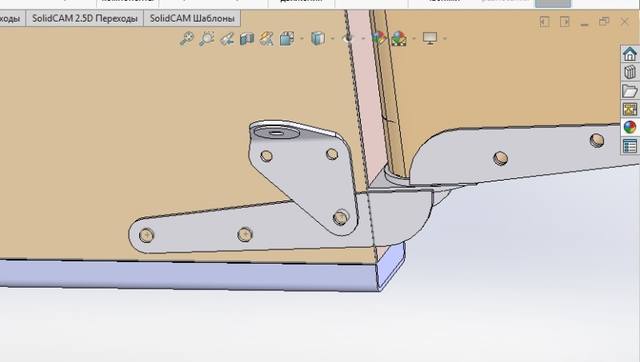The width and height of the screenshot is (640, 362).
Task: Open the View Orientation cube icon
Action: (287, 39)
